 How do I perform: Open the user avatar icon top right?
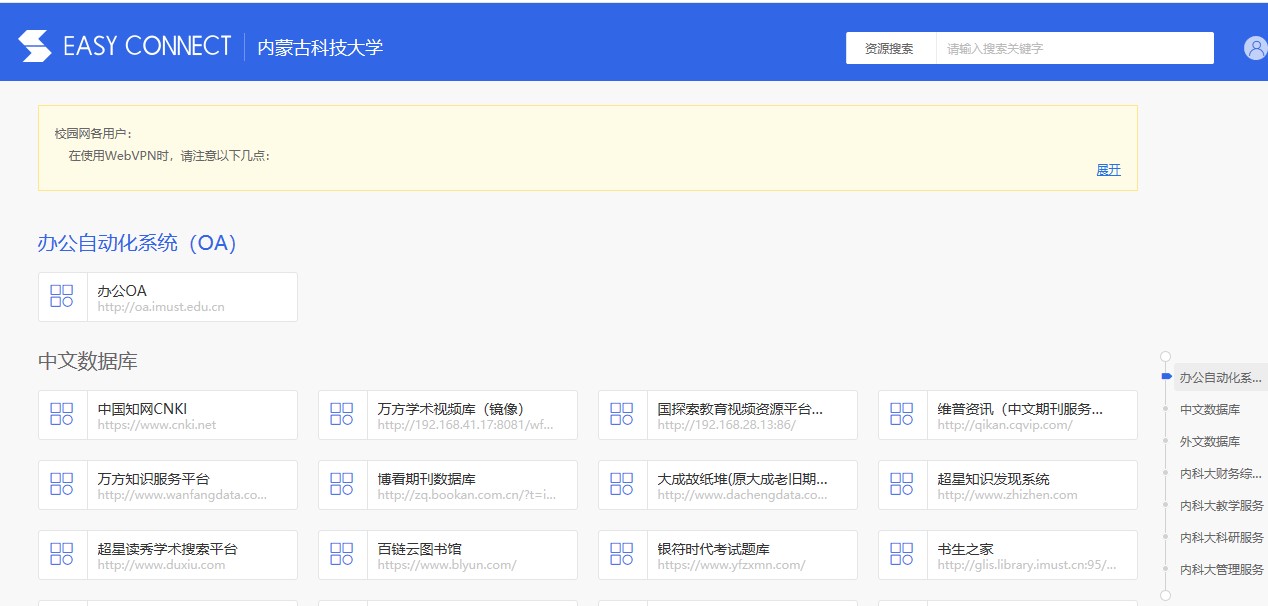point(1255,47)
